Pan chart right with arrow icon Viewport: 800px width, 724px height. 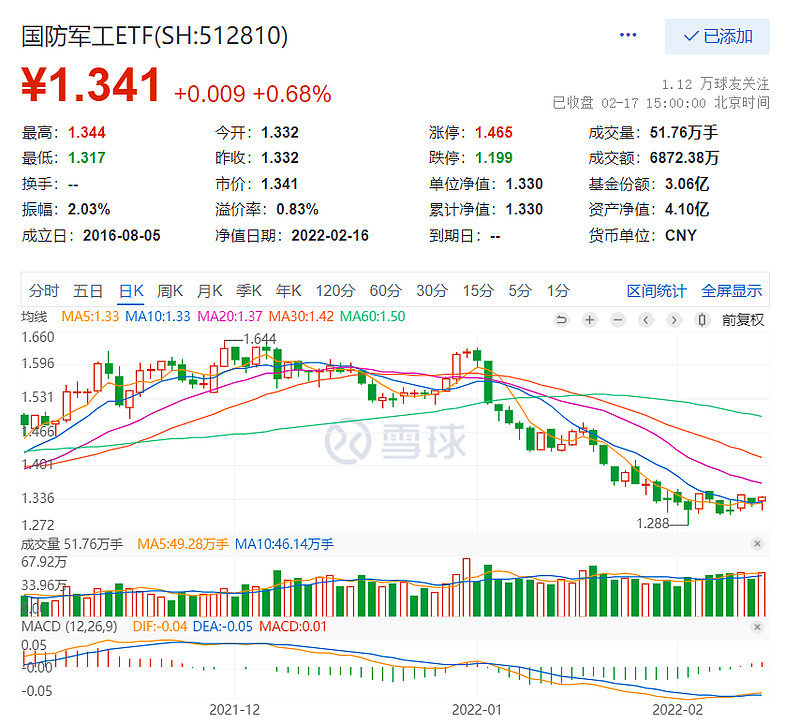(x=674, y=320)
